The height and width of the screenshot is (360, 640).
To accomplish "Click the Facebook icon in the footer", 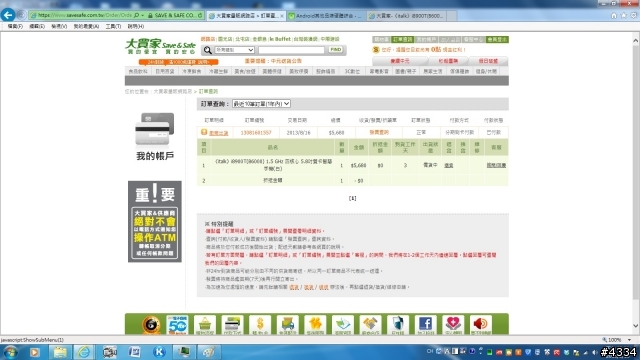I will 425,325.
